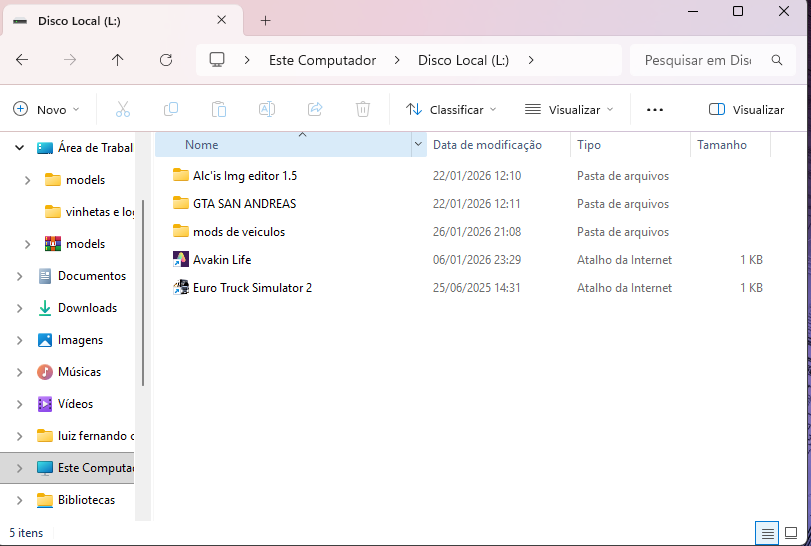Click the Share icon in toolbar
This screenshot has width=811, height=546.
315,109
